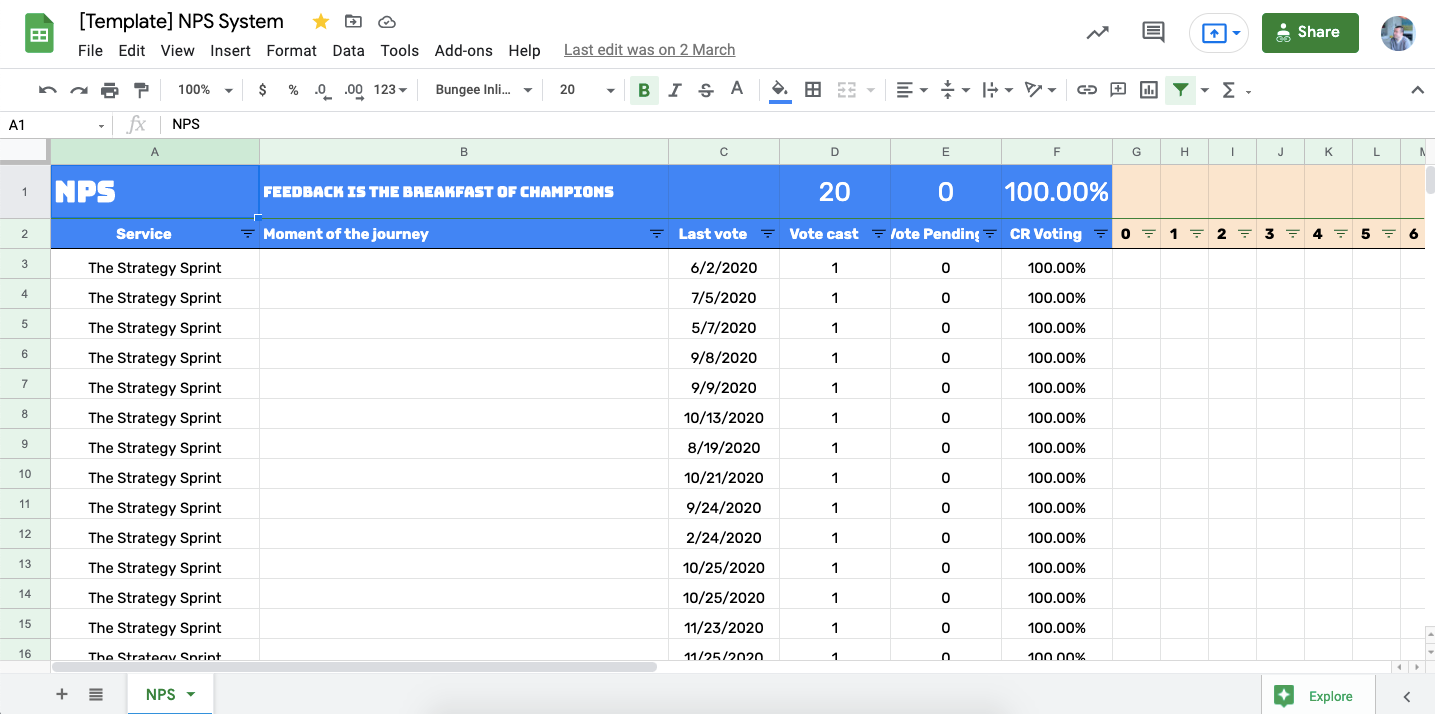Format as currency dollar icon

pyautogui.click(x=262, y=90)
